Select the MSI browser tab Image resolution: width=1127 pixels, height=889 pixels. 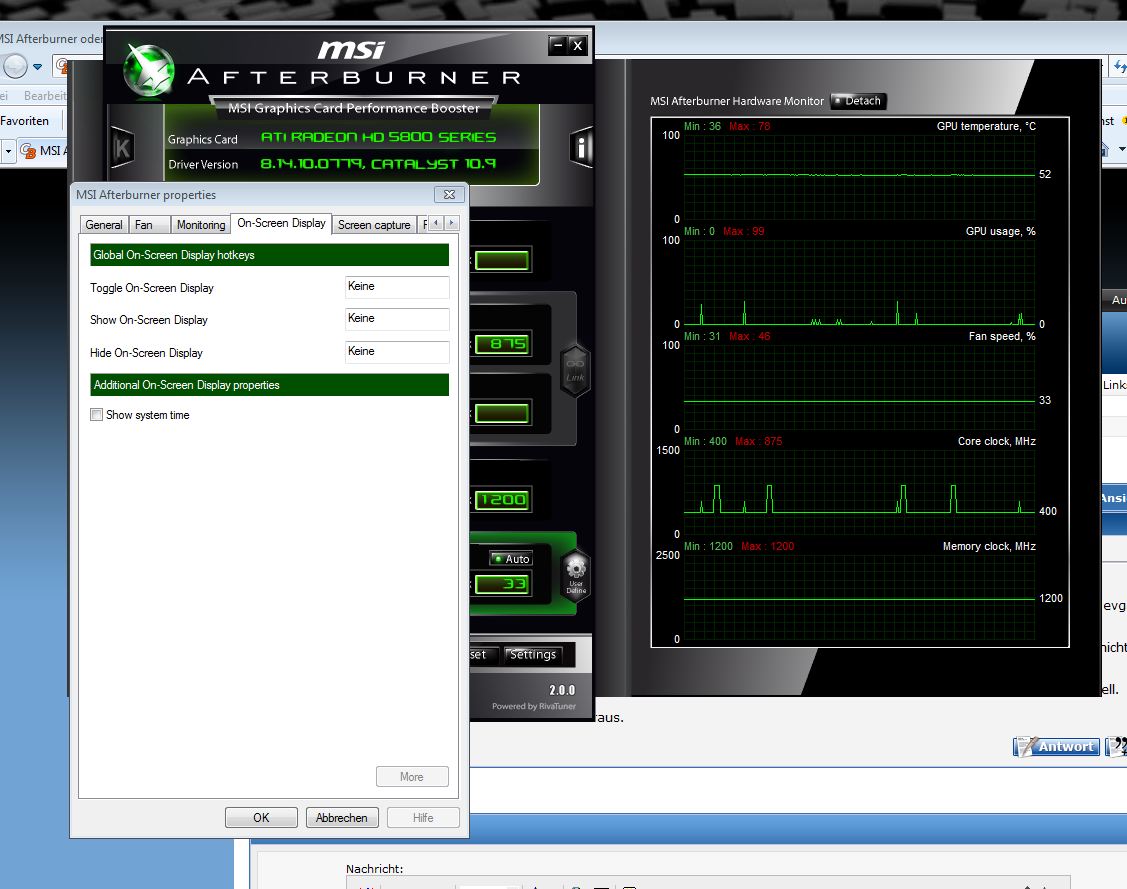pos(45,151)
